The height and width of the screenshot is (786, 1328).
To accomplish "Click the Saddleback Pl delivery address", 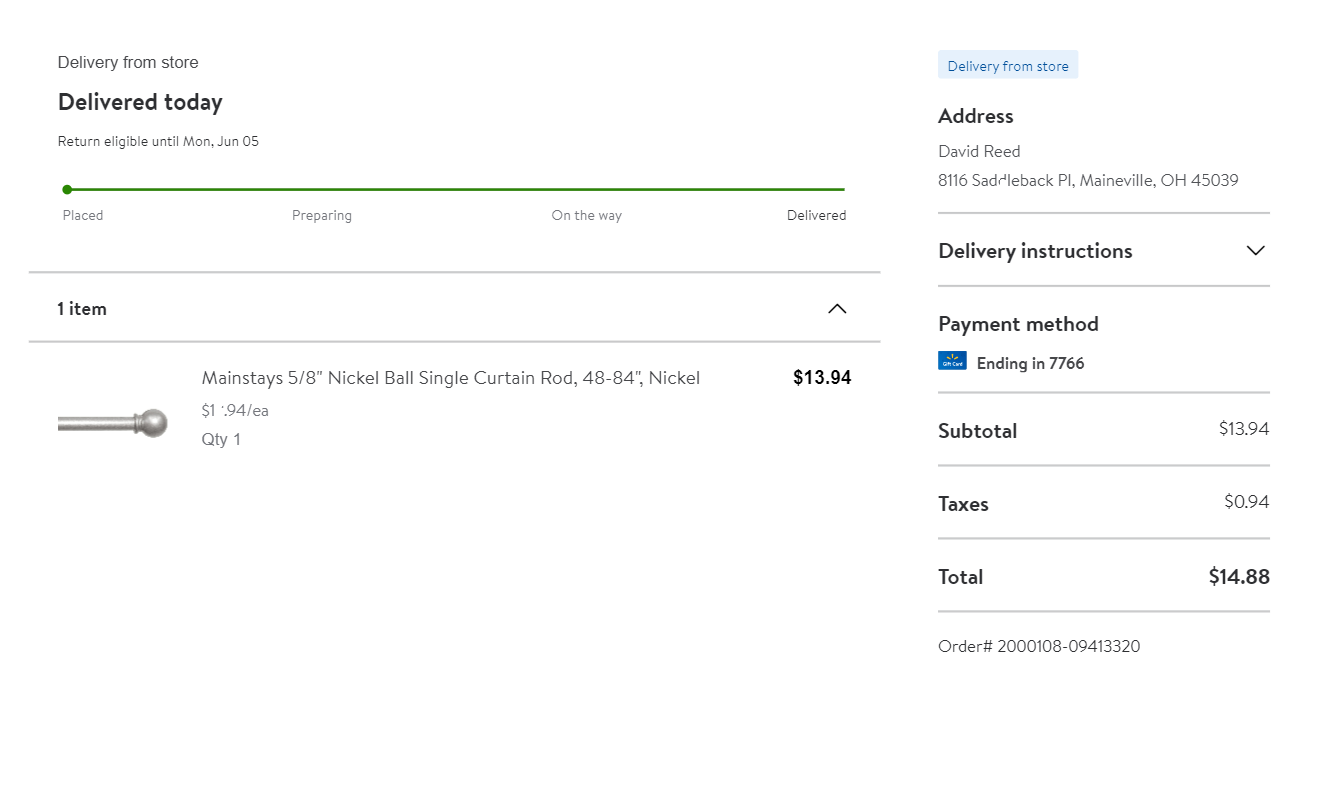I will click(1087, 181).
